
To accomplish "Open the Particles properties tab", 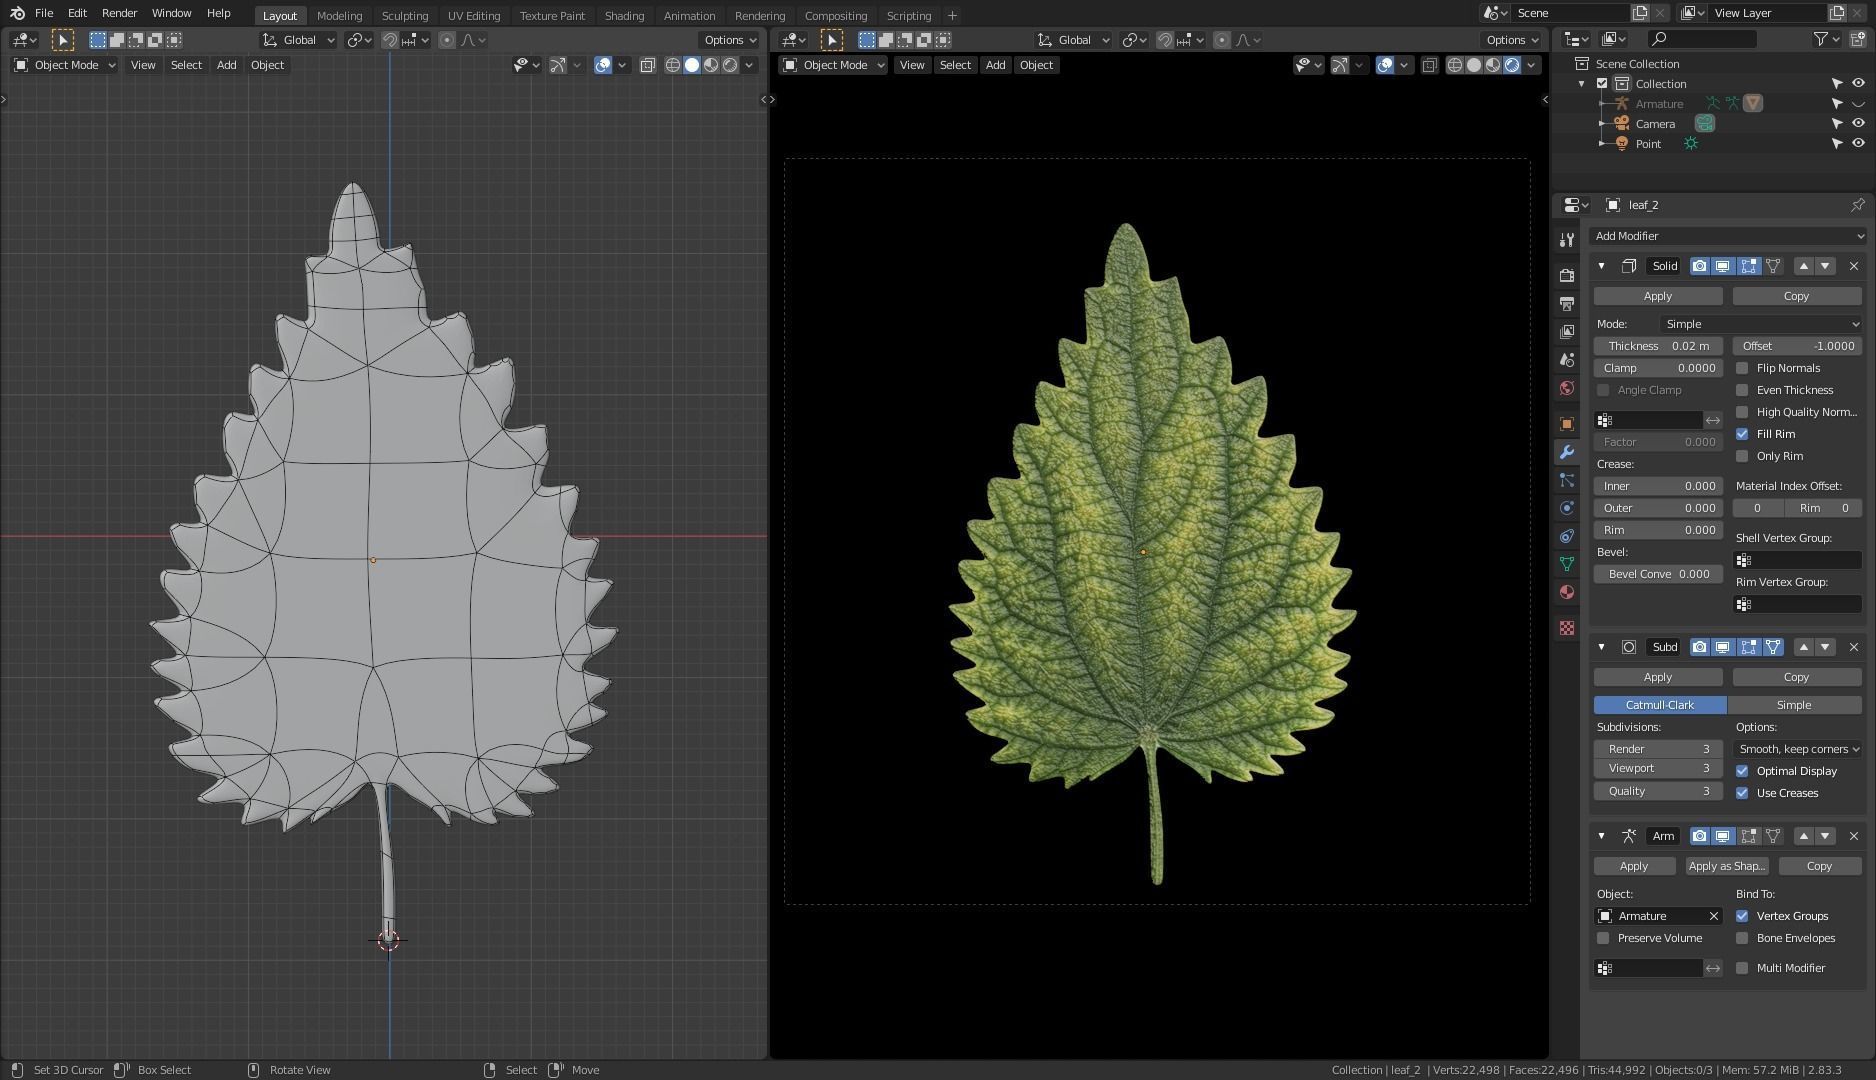I will click(1567, 481).
